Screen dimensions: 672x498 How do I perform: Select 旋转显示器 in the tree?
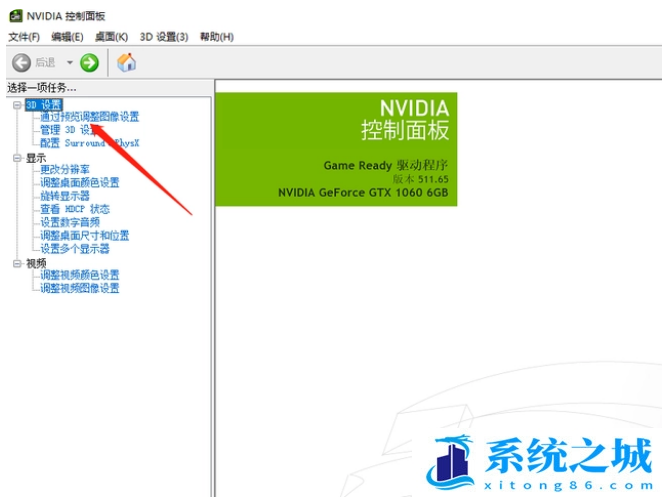click(65, 196)
